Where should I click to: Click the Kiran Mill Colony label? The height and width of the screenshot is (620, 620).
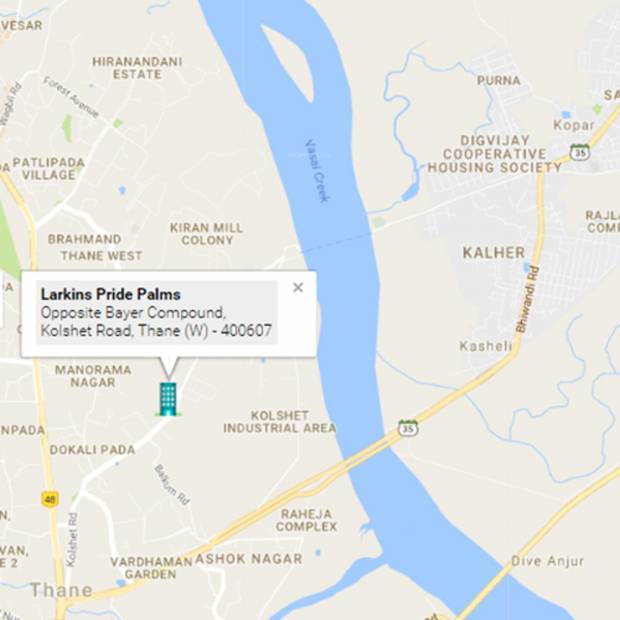coord(206,234)
